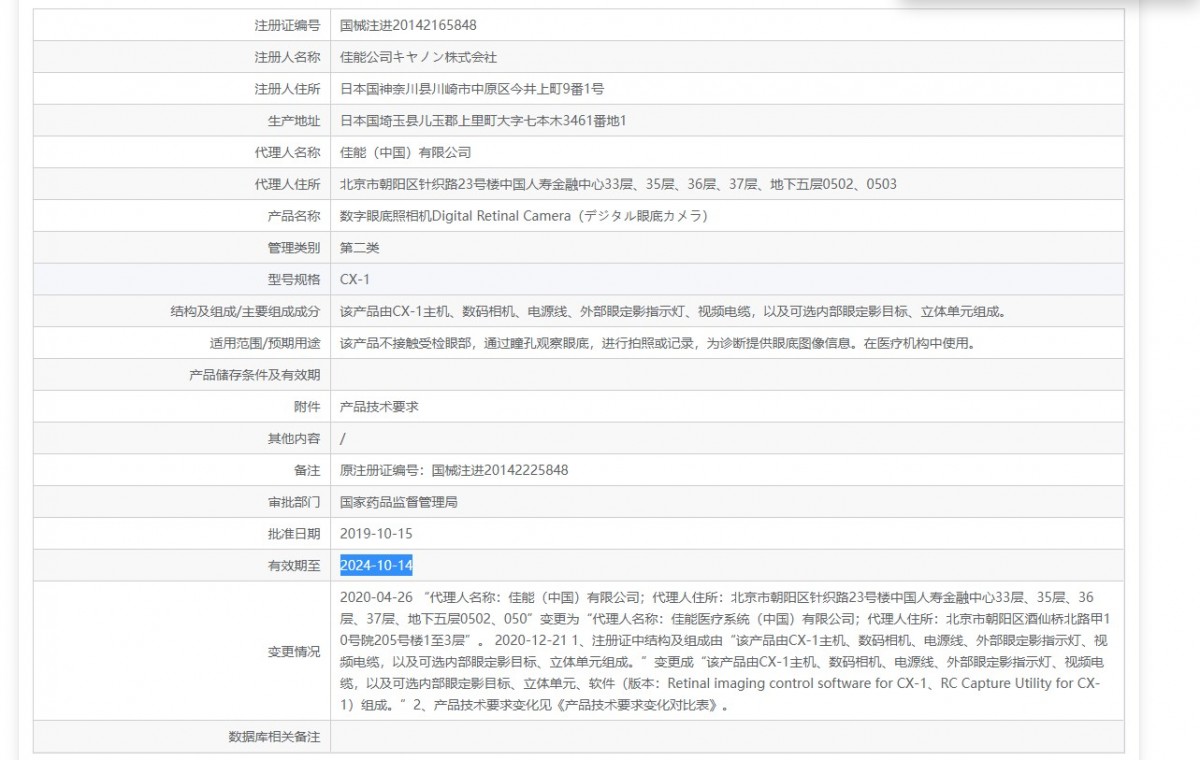Select original number 原注册证编号：国械注进20142225848
Viewport: 1200px width, 760px height.
454,470
